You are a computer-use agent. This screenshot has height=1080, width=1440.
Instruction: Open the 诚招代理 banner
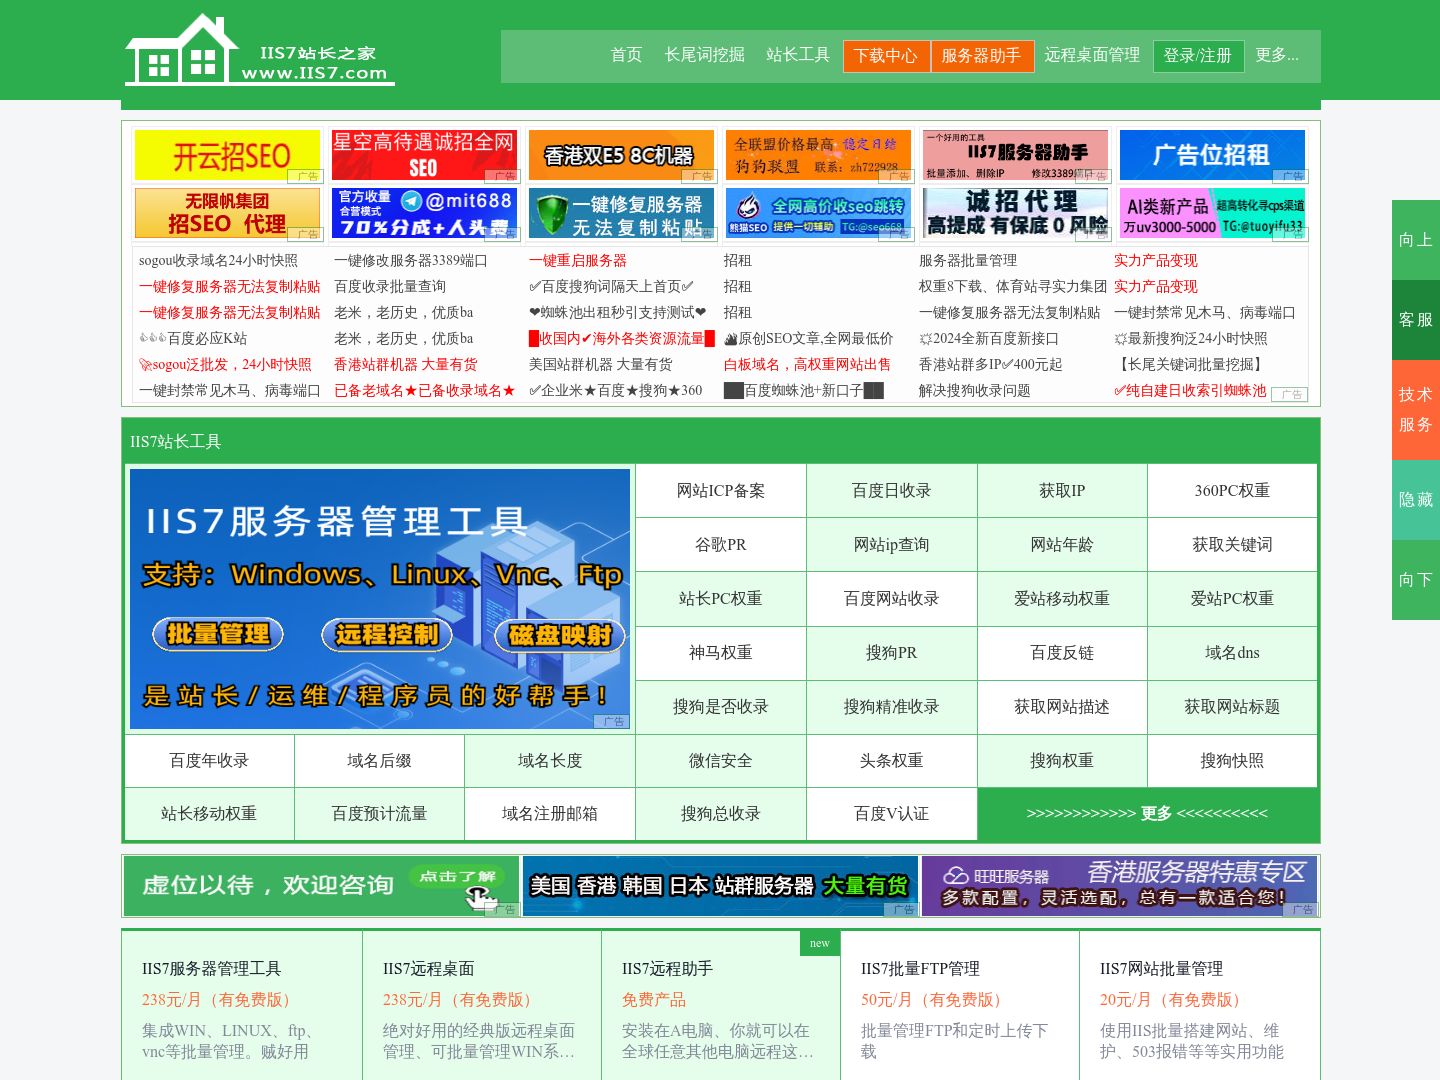coord(1015,214)
